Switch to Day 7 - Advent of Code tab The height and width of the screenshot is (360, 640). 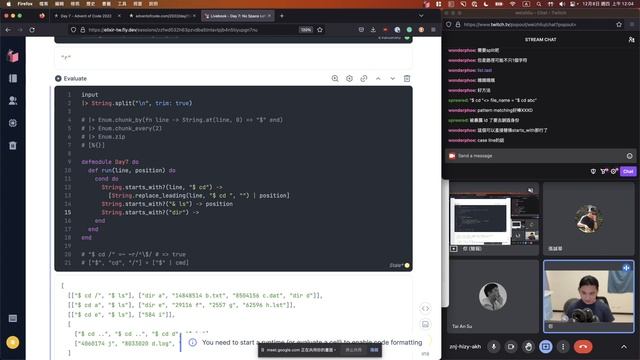pos(86,16)
